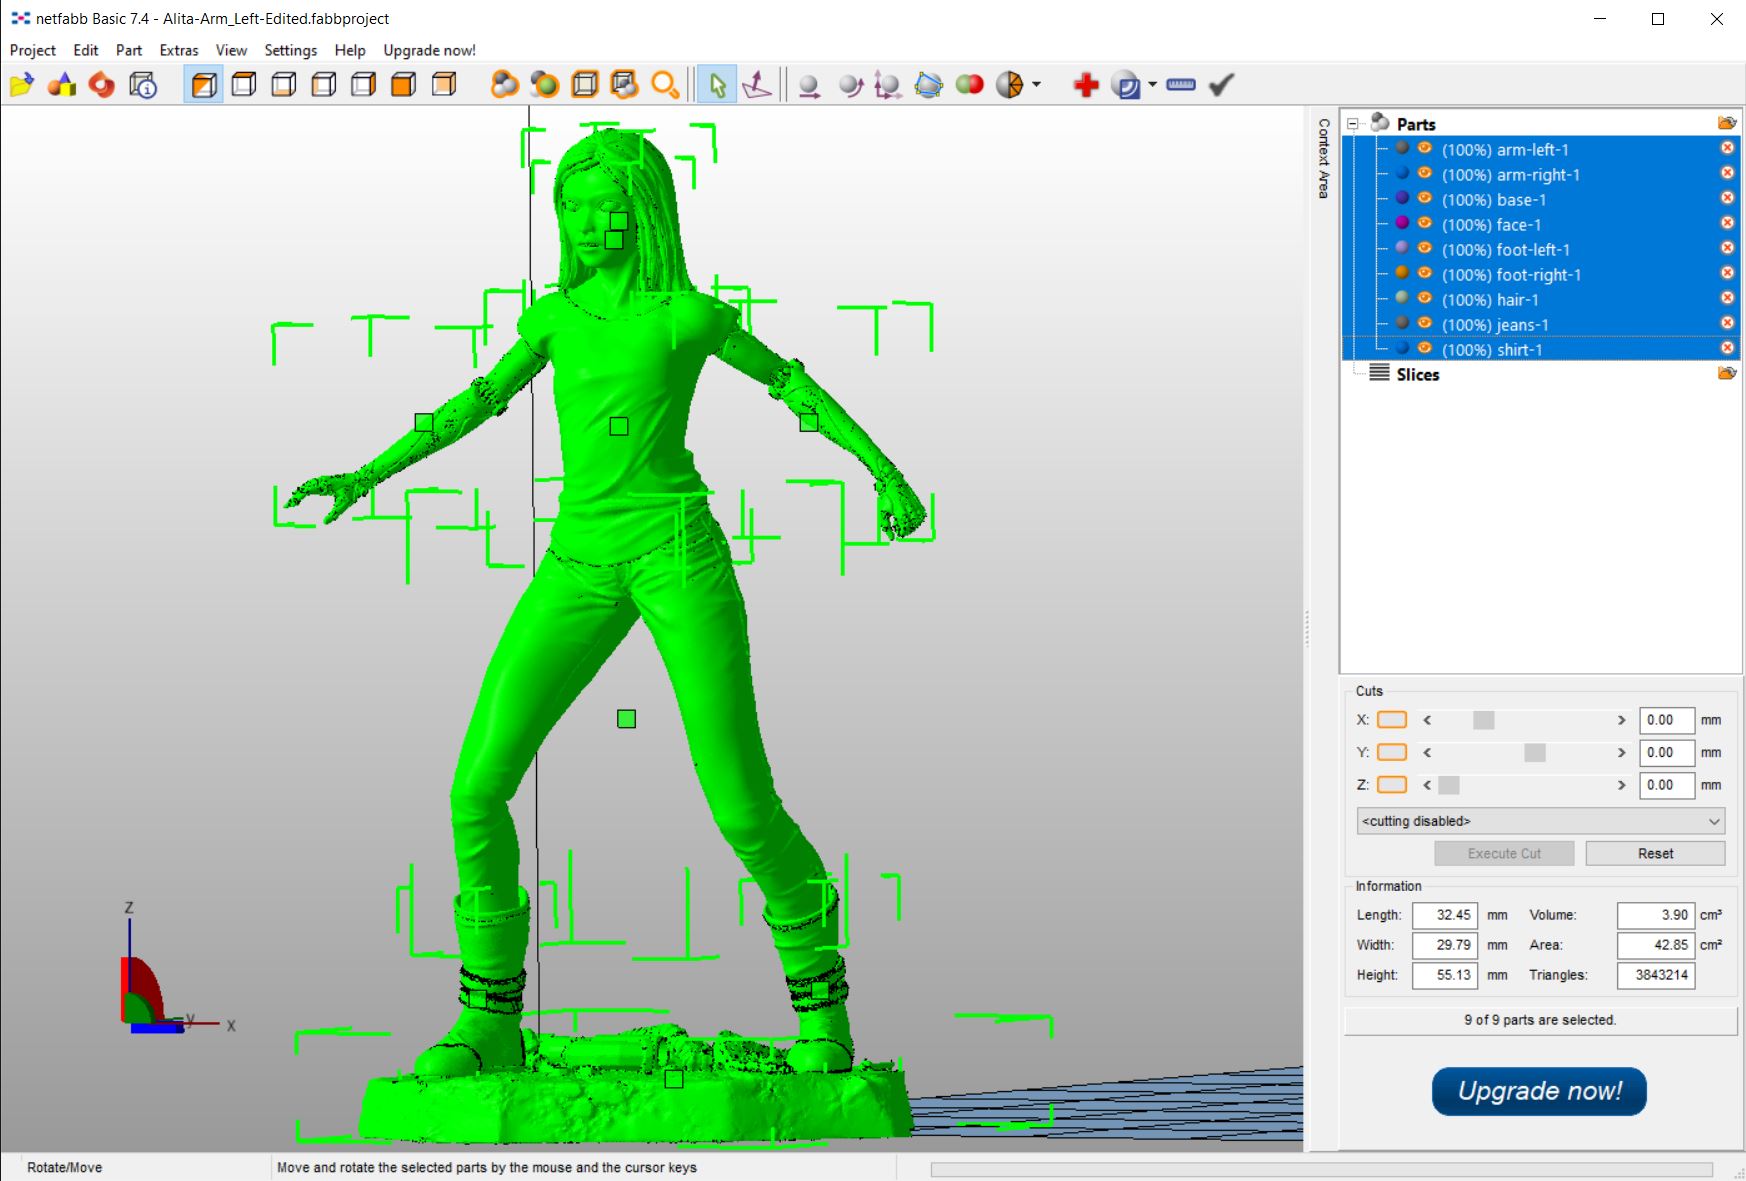Click the scale part icon
This screenshot has width=1746, height=1181.
click(x=888, y=85)
